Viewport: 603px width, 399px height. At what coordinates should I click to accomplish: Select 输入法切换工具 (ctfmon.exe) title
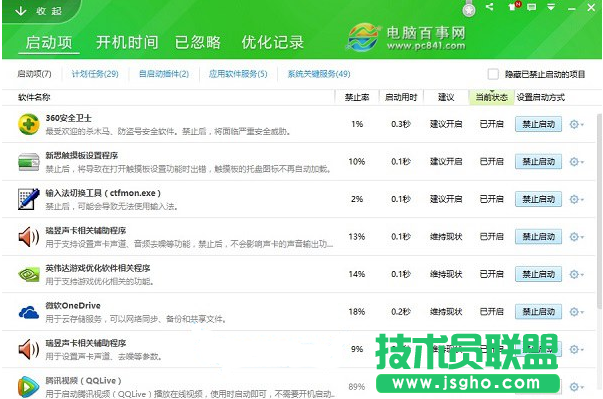pyautogui.click(x=103, y=193)
